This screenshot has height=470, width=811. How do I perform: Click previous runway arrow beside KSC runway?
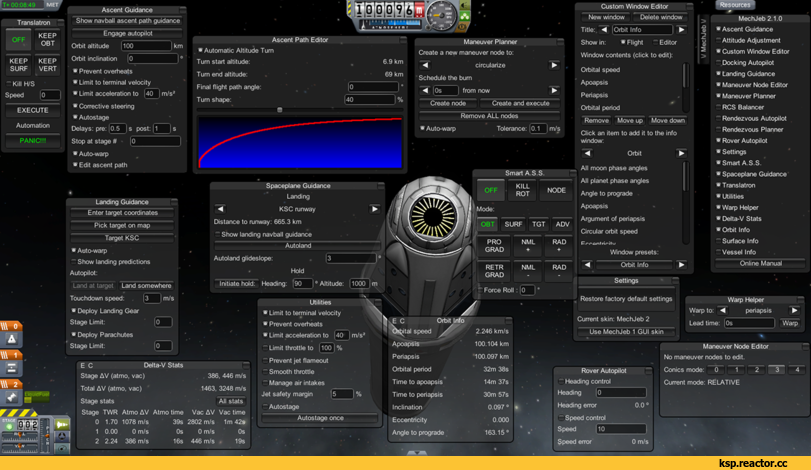220,209
